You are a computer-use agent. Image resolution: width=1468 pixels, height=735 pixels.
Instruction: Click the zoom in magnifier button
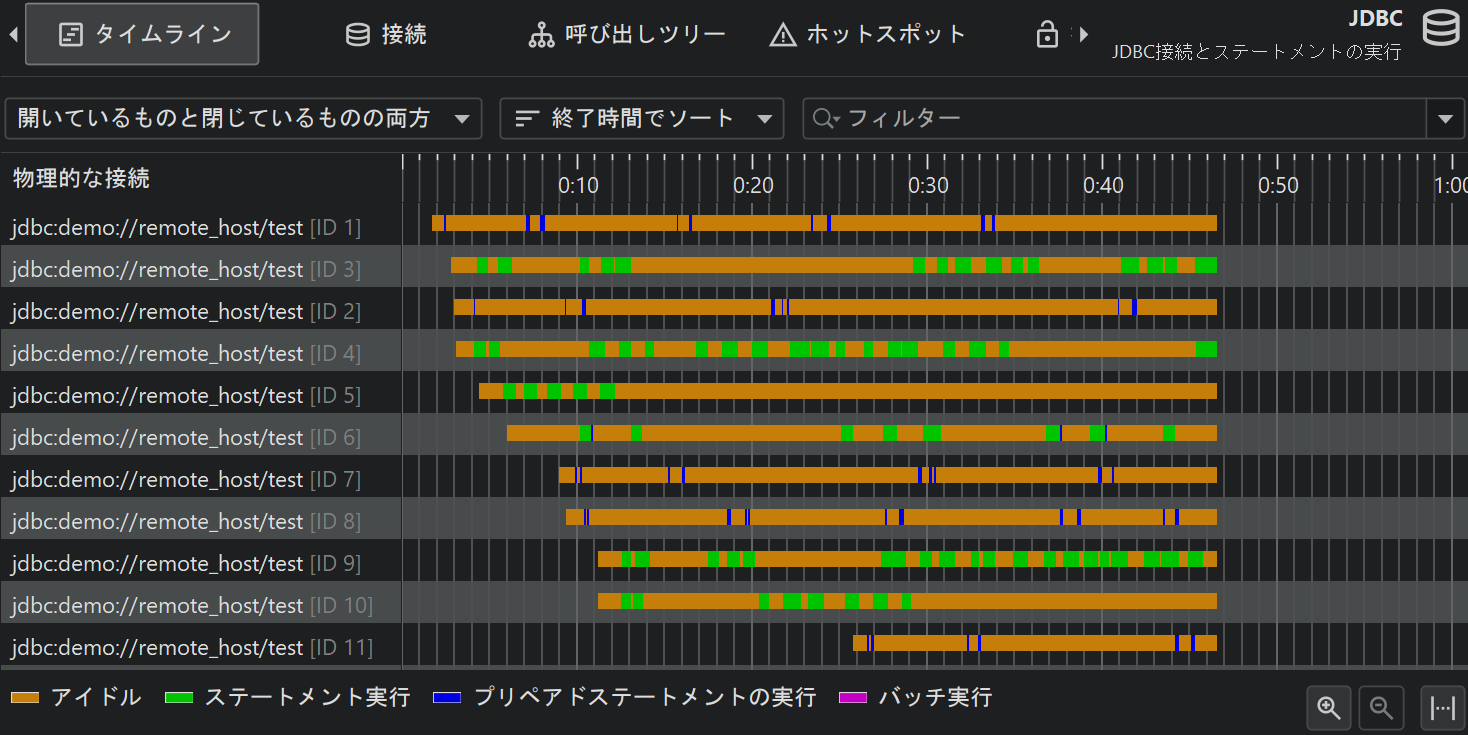1329,708
